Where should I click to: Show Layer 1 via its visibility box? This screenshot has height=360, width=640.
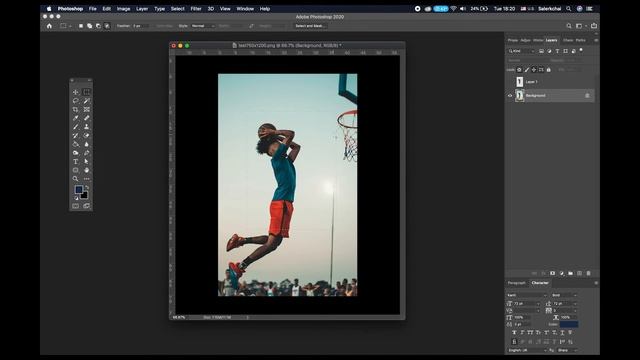point(510,82)
